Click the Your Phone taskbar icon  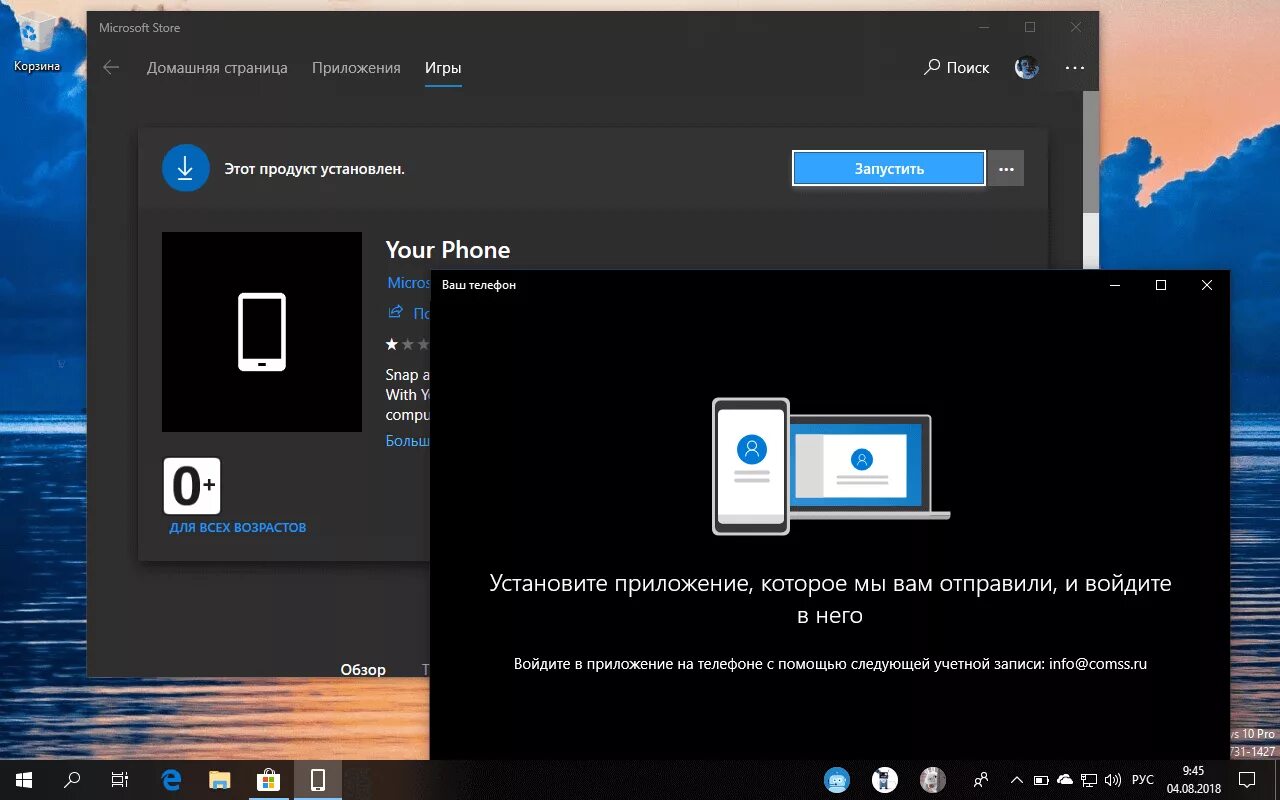tap(317, 780)
